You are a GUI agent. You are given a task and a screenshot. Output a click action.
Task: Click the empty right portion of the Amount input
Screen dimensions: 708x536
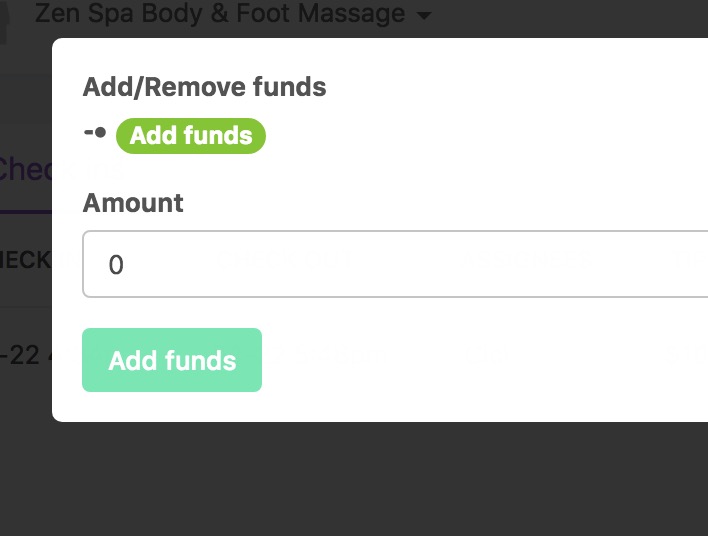click(542, 264)
